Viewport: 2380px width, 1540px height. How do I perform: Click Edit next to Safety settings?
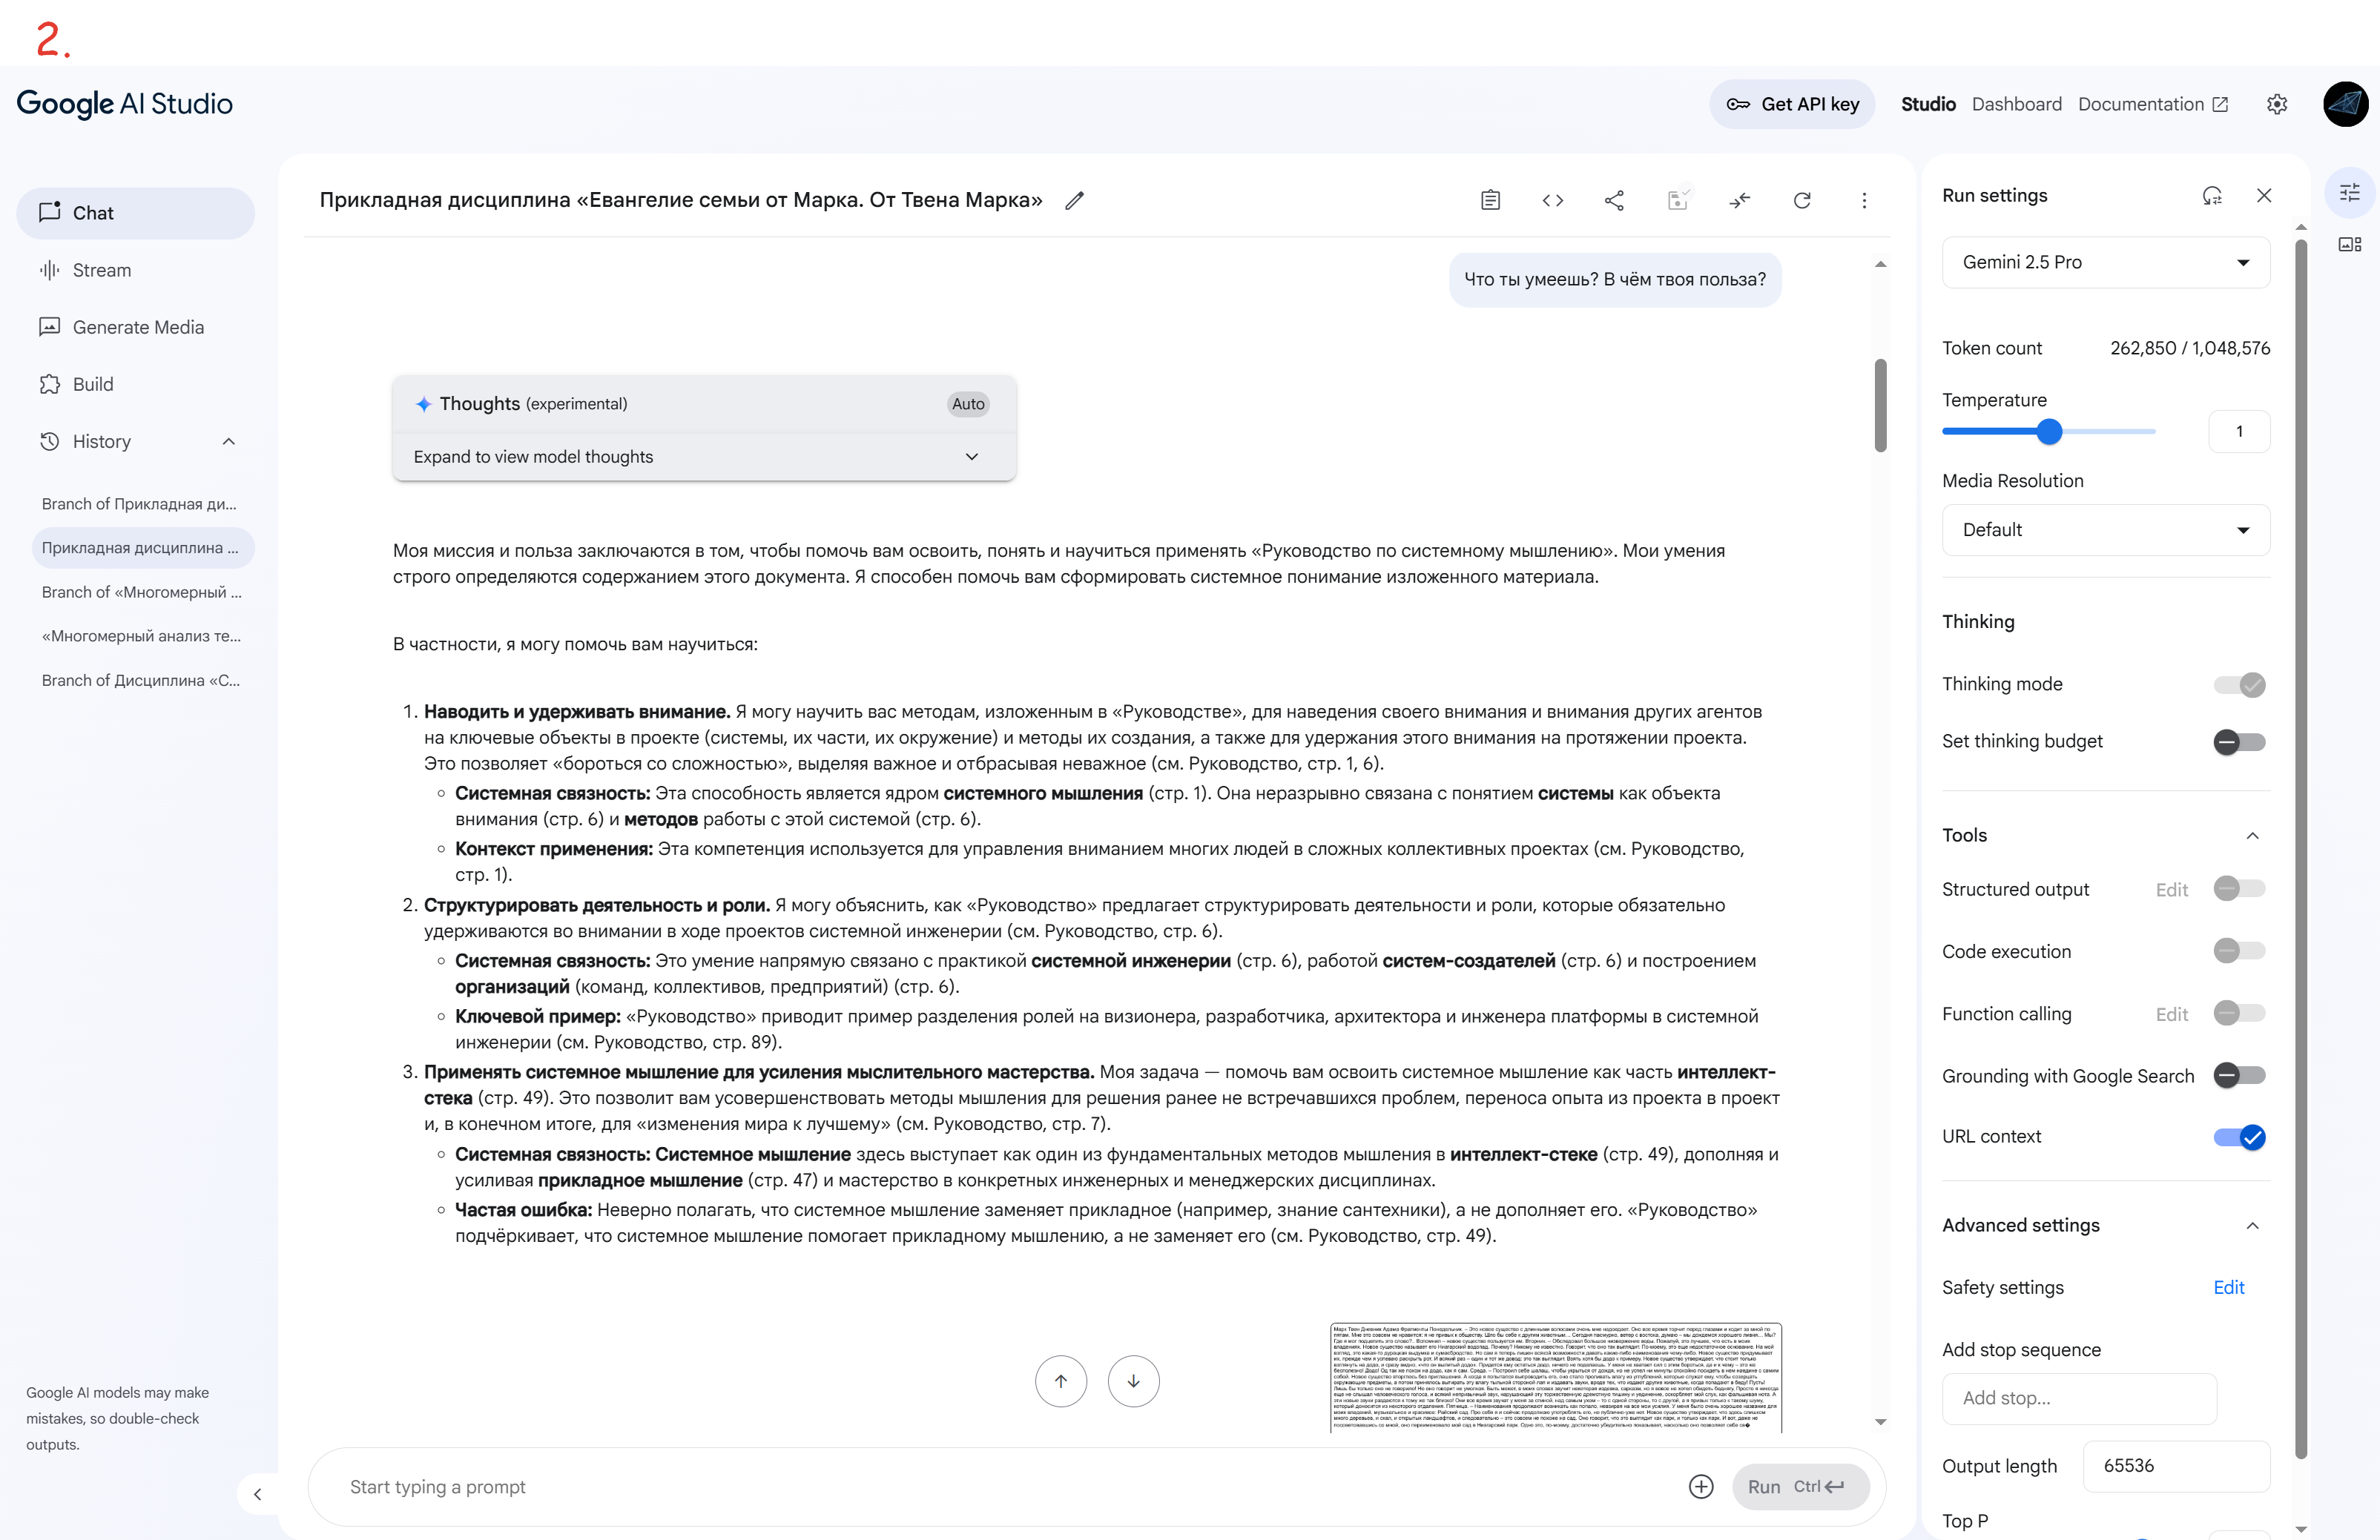[2228, 1287]
